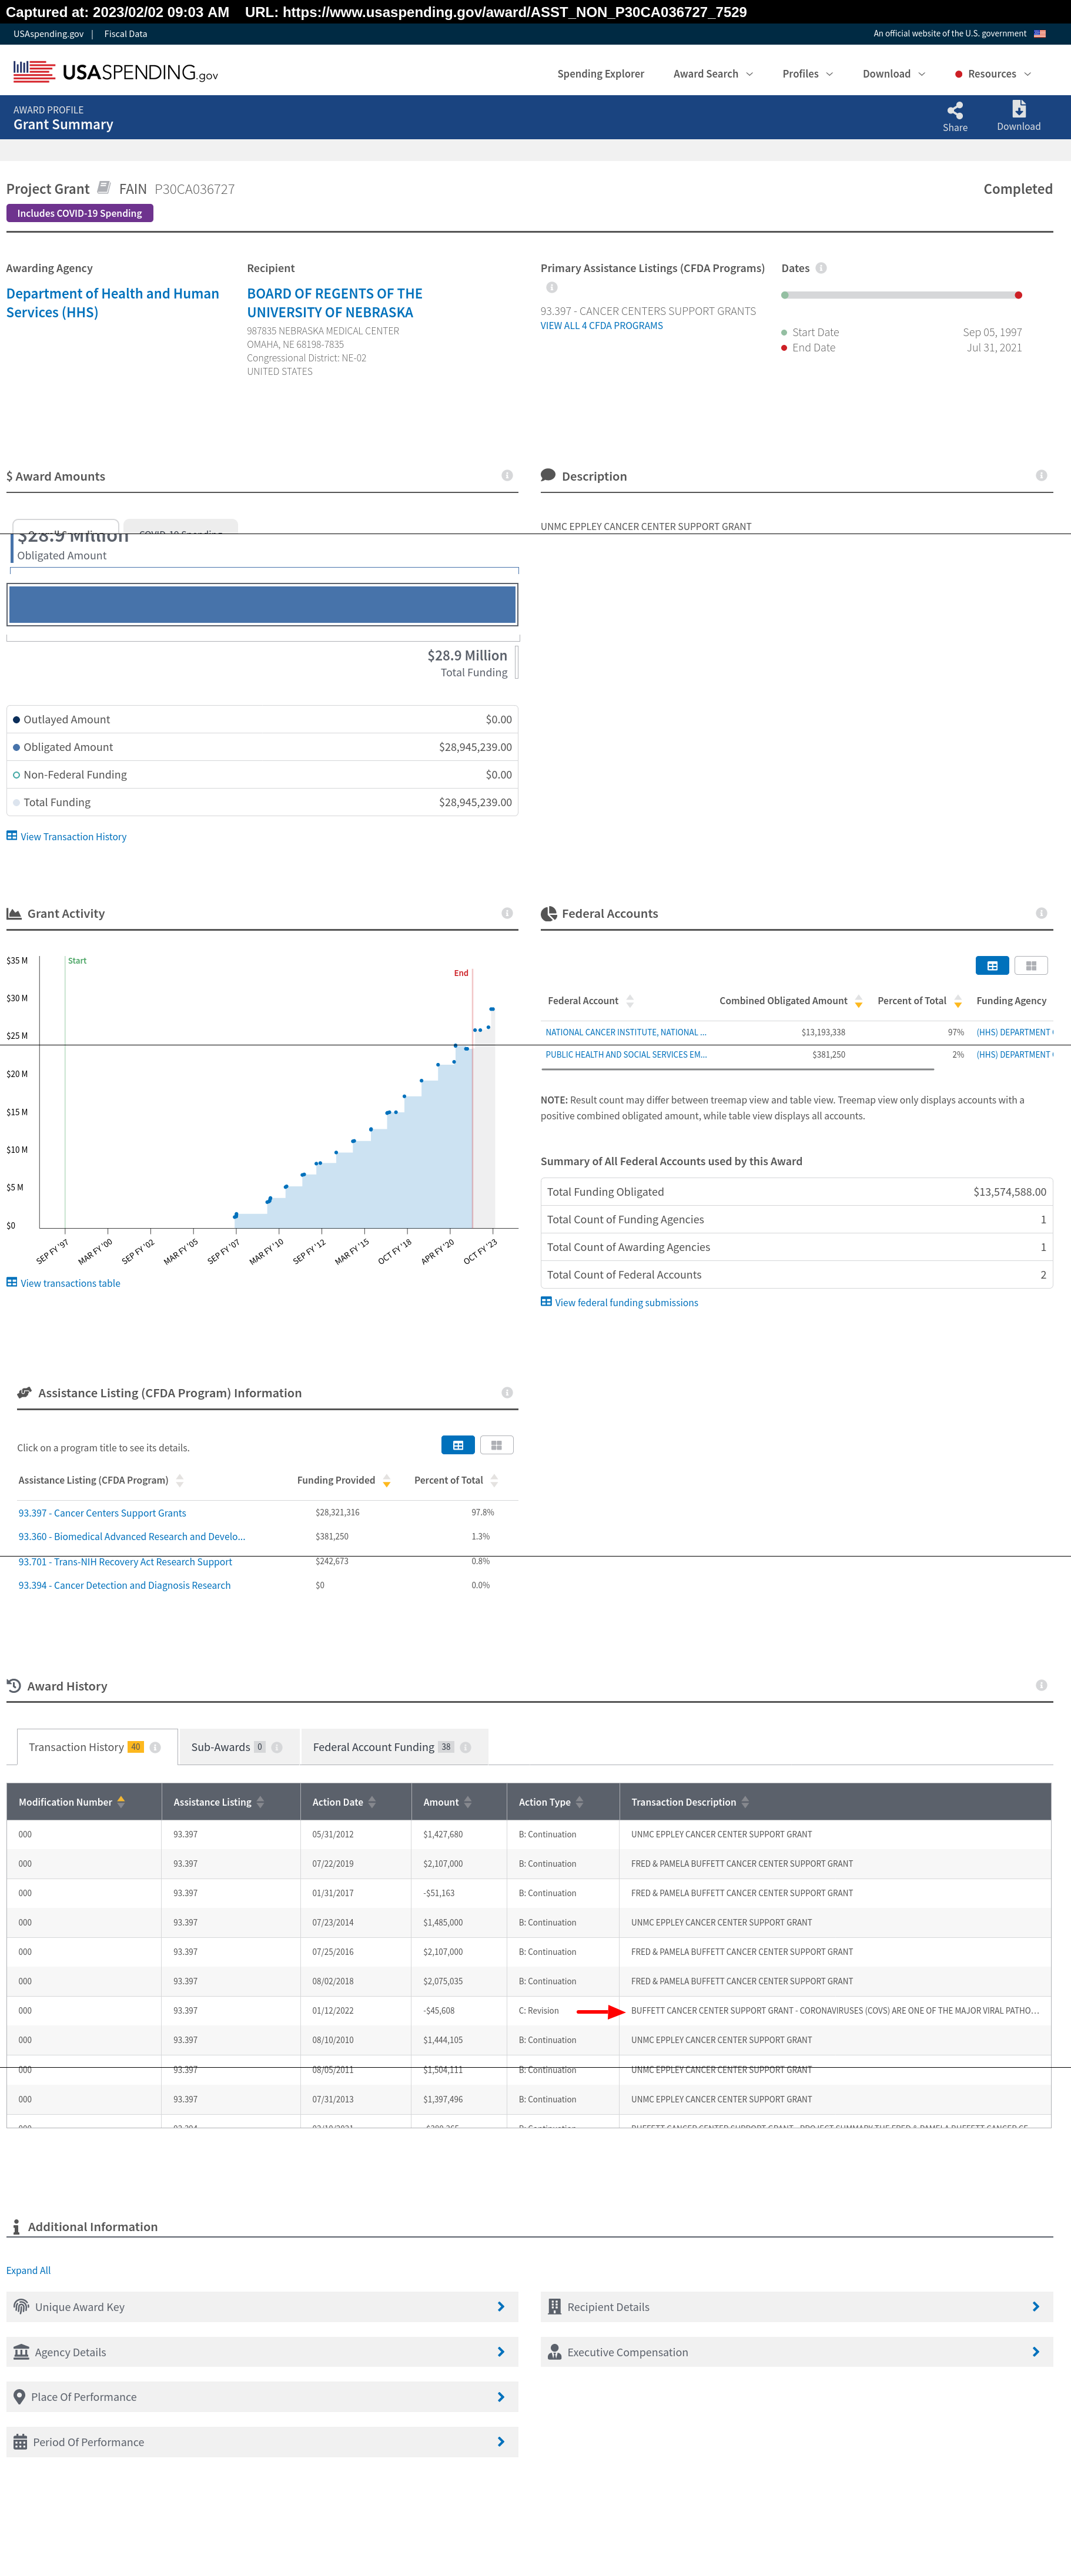Switch CFDA listing to table view
This screenshot has width=1071, height=2576.
(458, 1445)
